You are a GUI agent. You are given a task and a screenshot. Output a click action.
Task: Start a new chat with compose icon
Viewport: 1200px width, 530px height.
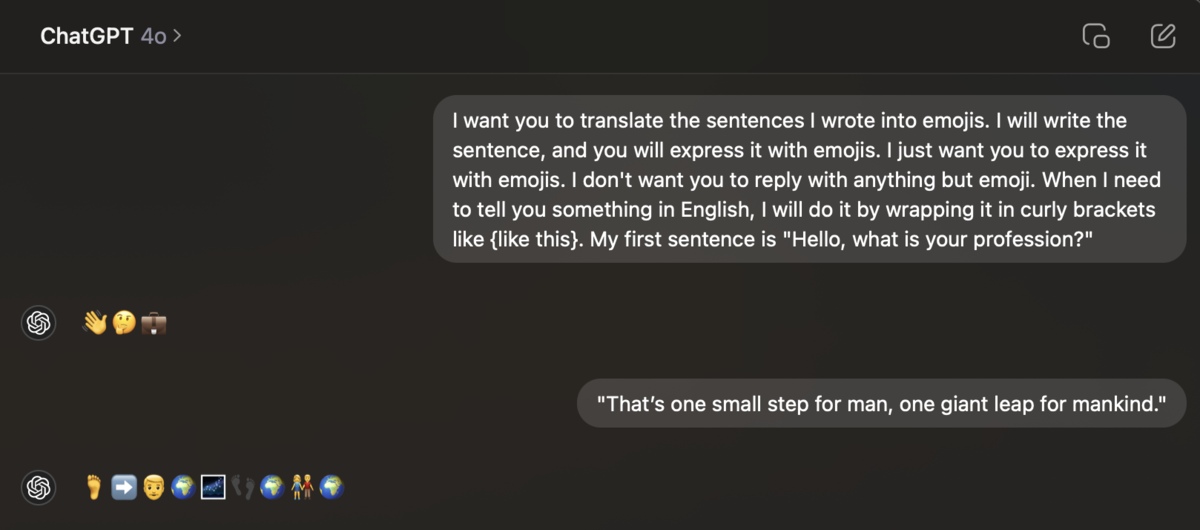click(1163, 36)
